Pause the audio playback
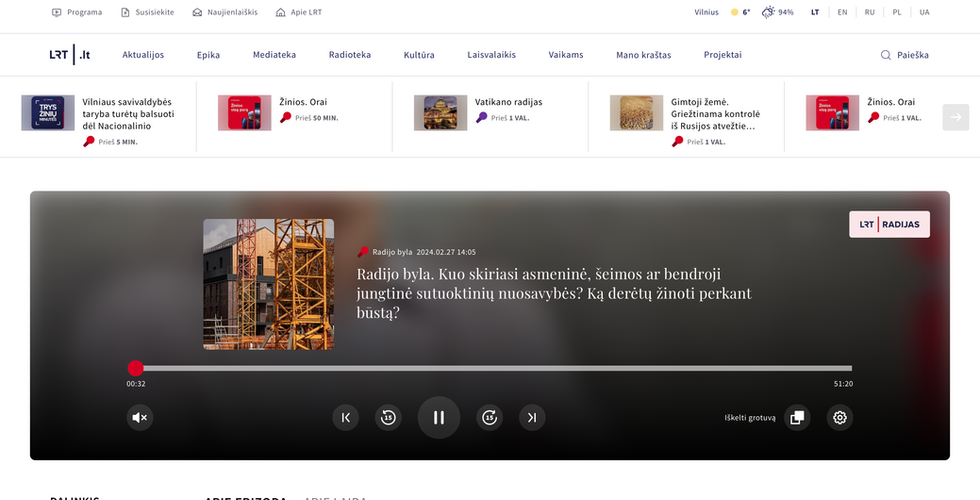 tap(439, 418)
